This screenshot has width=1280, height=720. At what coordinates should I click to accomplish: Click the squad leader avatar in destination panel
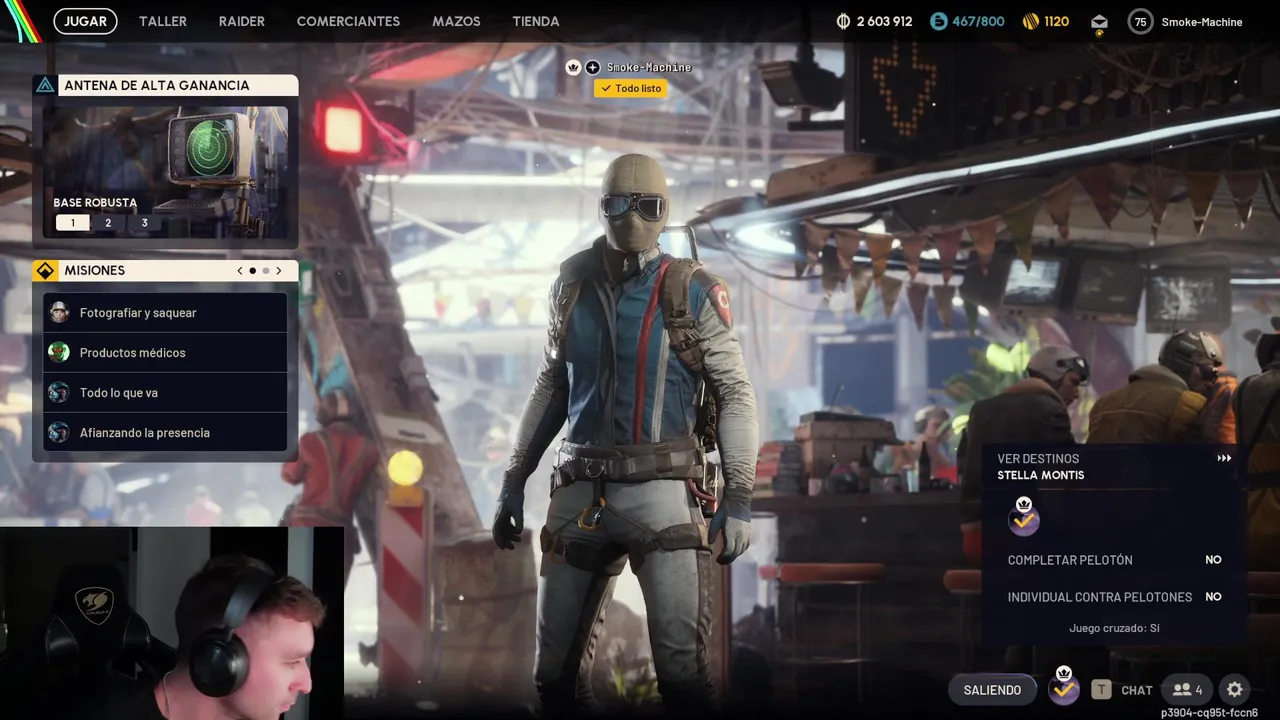[x=1023, y=517]
